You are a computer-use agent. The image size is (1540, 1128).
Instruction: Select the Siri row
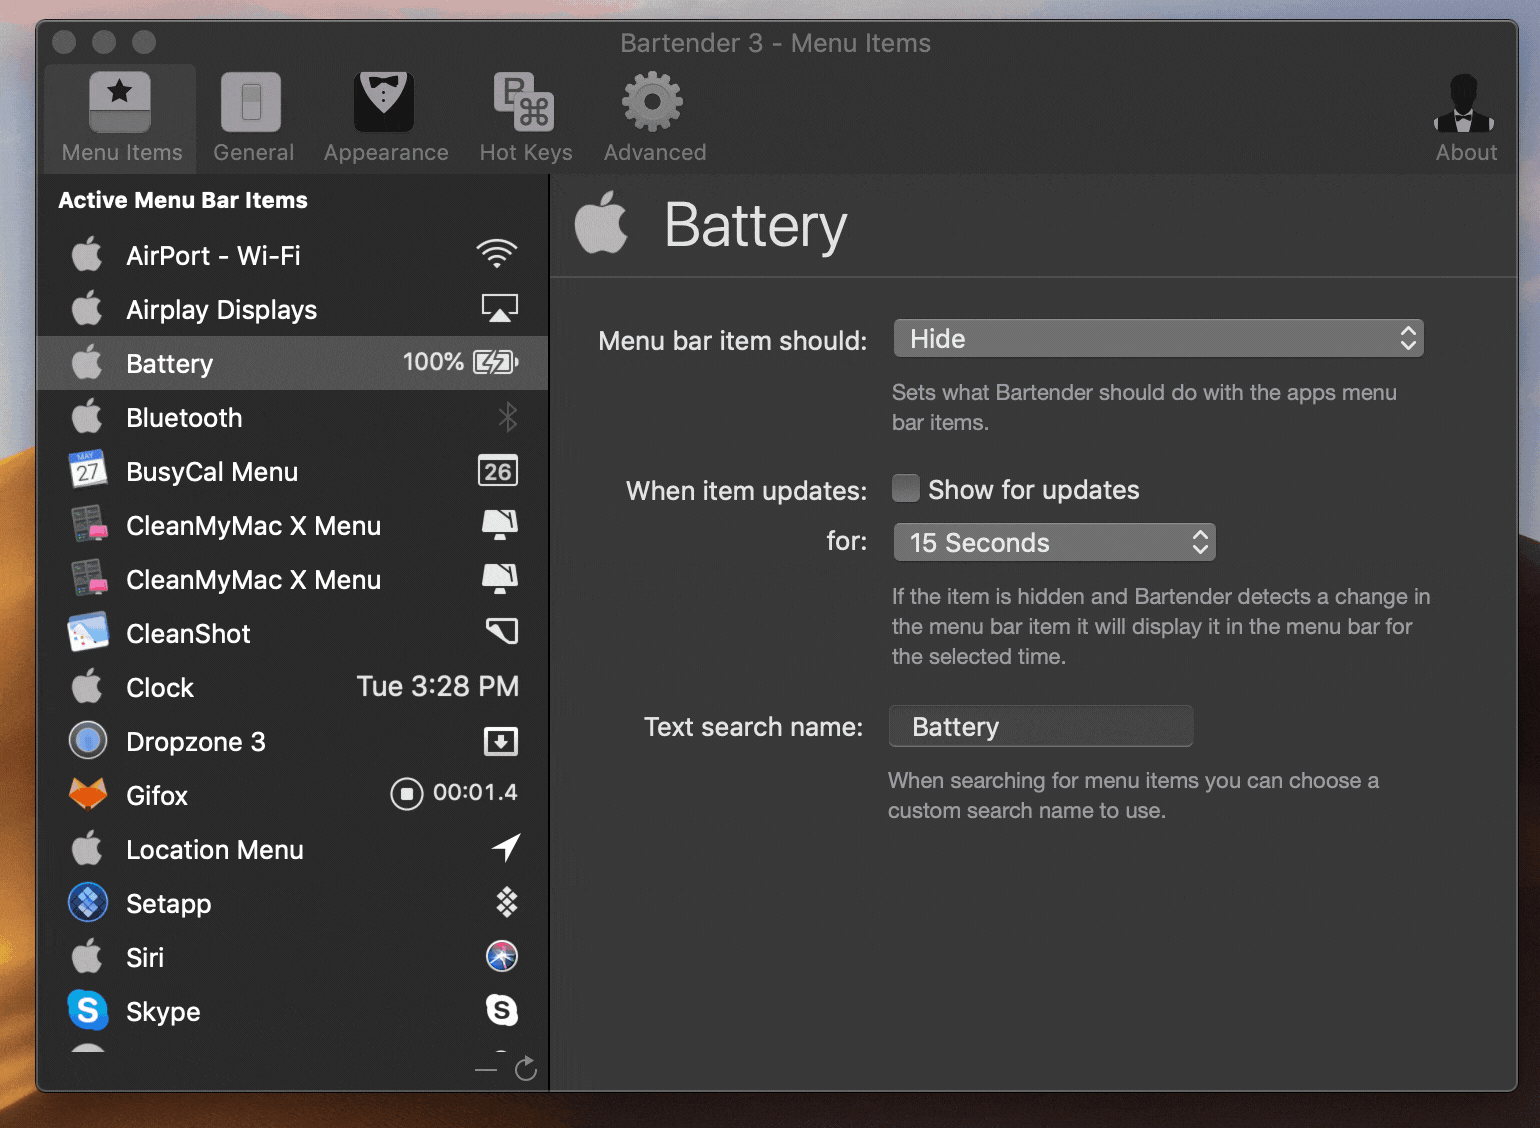tap(292, 957)
